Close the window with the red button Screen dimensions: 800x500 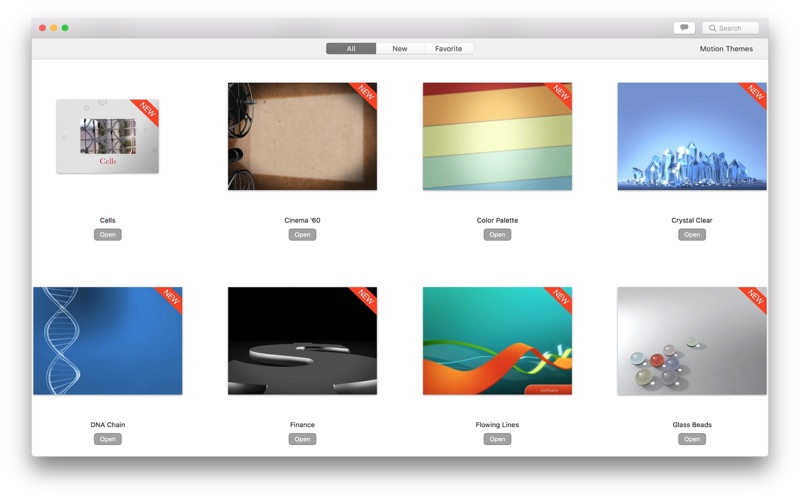click(x=43, y=28)
